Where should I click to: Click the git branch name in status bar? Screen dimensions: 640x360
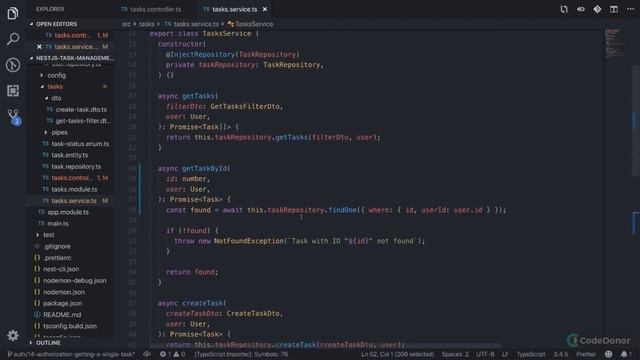(71, 354)
